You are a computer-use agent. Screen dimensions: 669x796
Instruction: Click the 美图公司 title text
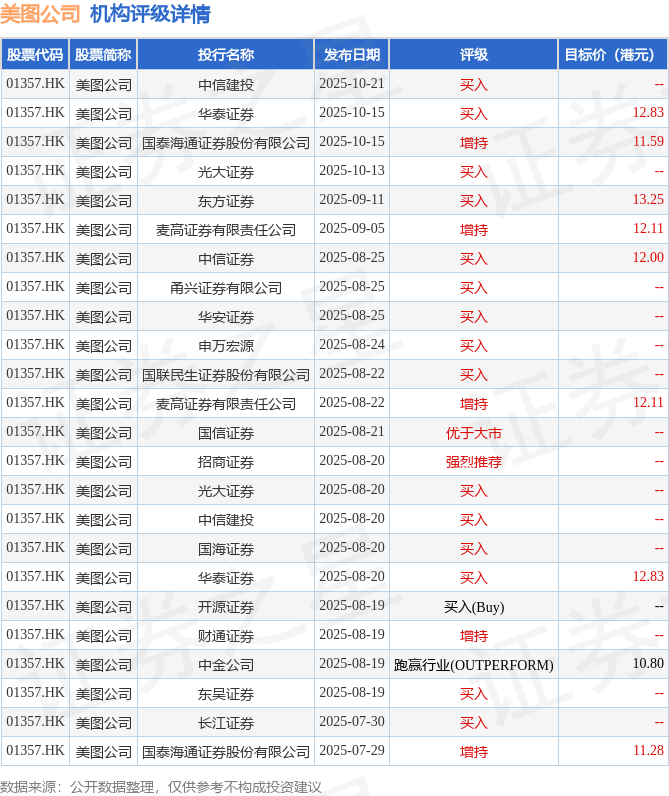click(x=40, y=14)
